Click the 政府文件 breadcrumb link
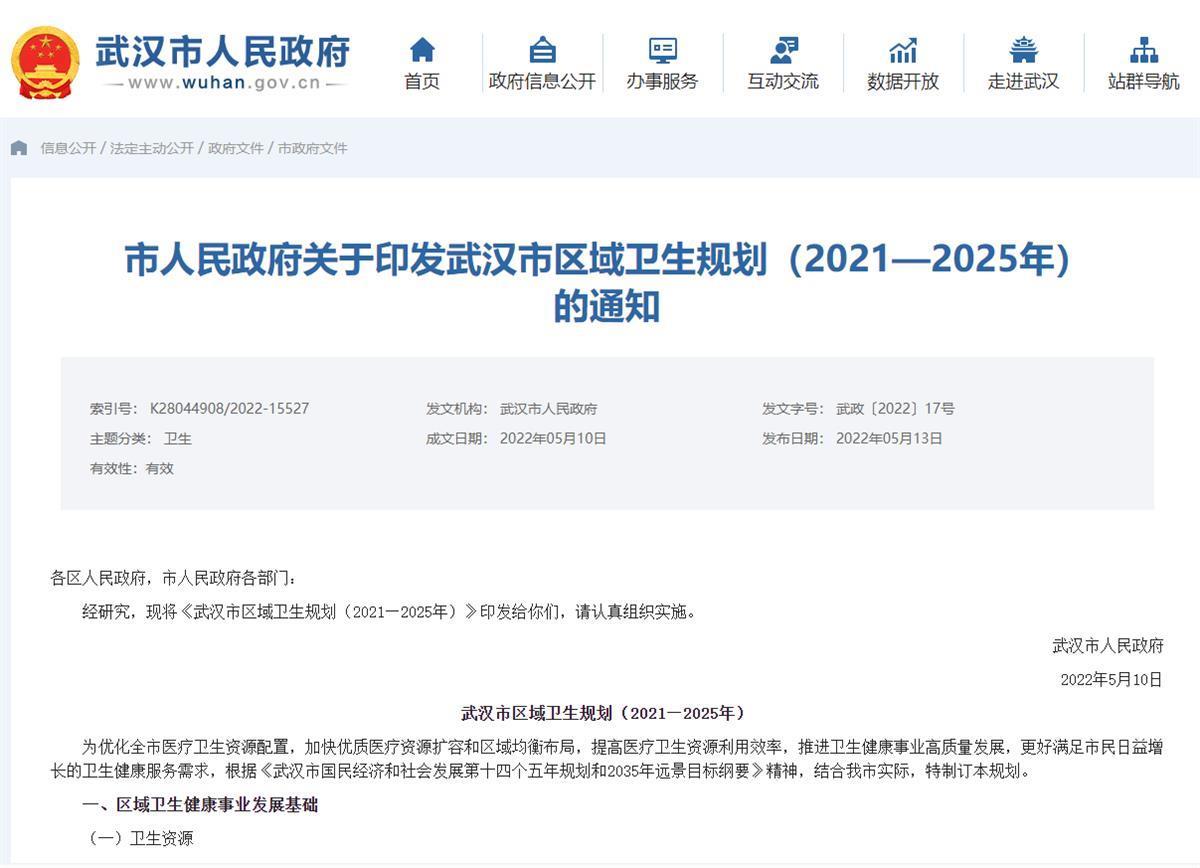Image resolution: width=1200 pixels, height=868 pixels. [236, 148]
